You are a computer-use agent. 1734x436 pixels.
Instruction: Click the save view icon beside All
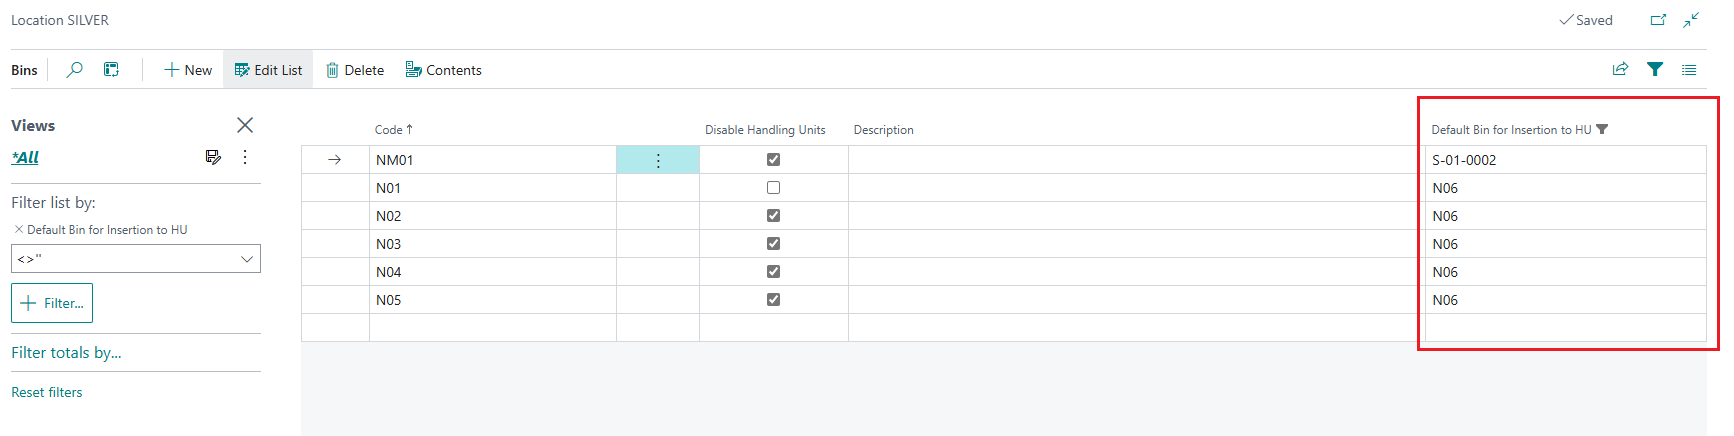(x=213, y=157)
